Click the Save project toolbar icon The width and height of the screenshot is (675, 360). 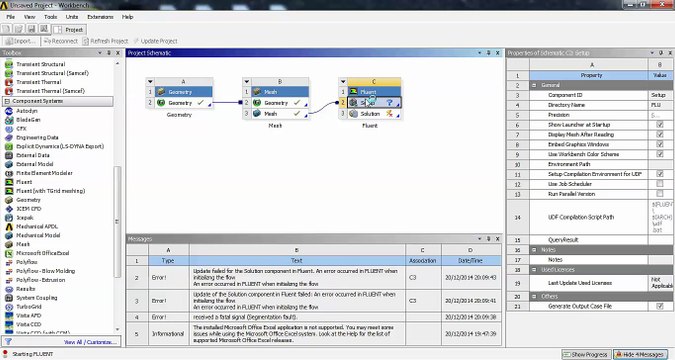click(x=31, y=29)
